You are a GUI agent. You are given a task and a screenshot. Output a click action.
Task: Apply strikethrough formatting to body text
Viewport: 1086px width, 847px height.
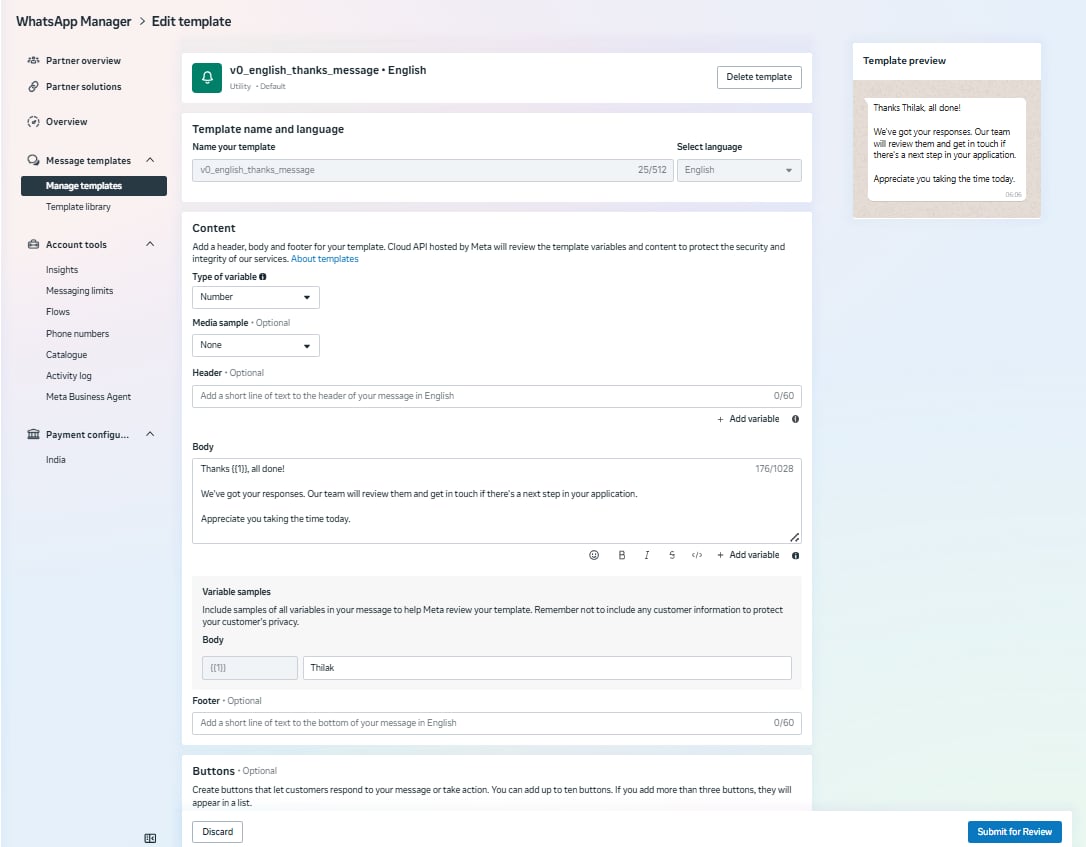coord(672,555)
